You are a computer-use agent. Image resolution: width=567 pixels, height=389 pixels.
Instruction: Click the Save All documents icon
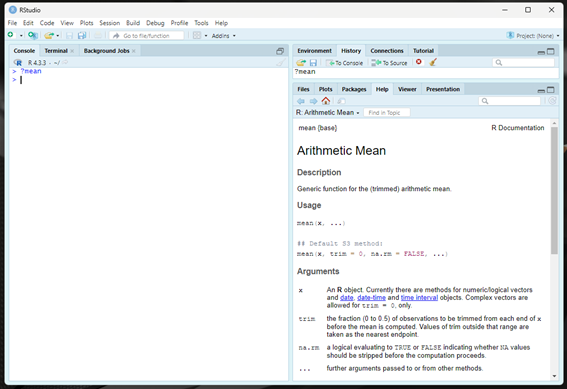(x=82, y=35)
